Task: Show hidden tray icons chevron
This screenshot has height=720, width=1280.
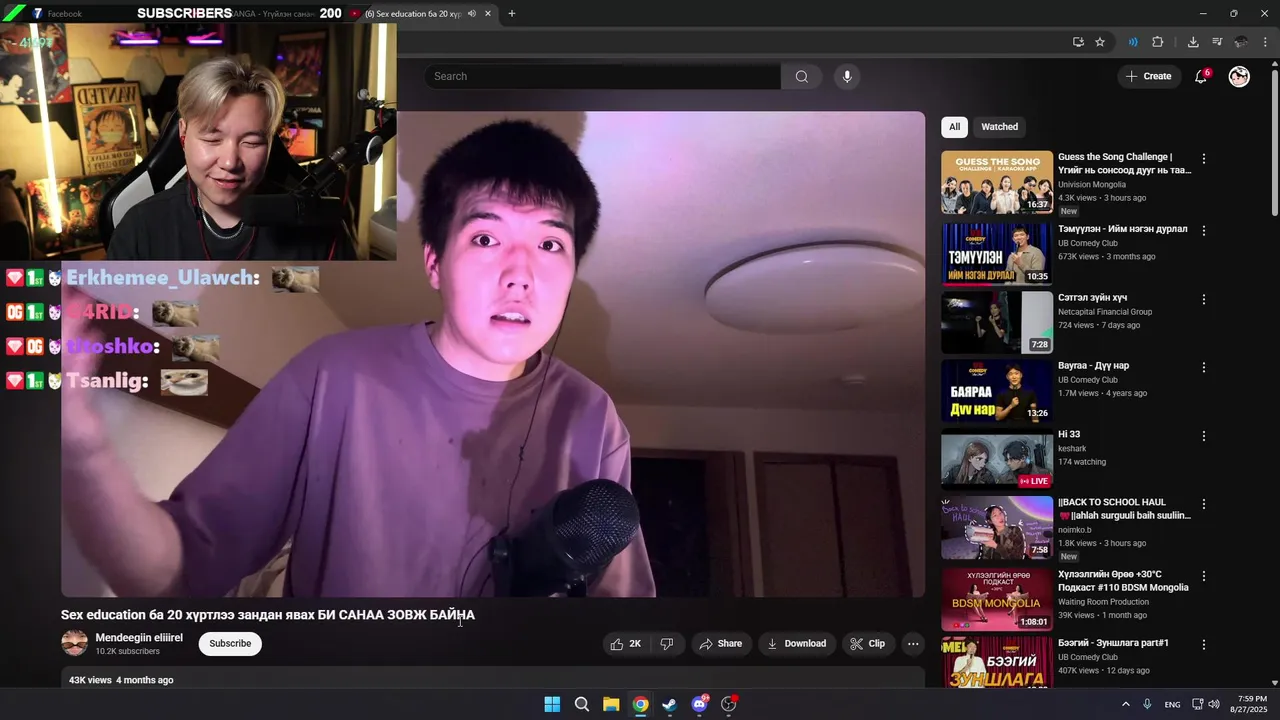Action: [1125, 704]
